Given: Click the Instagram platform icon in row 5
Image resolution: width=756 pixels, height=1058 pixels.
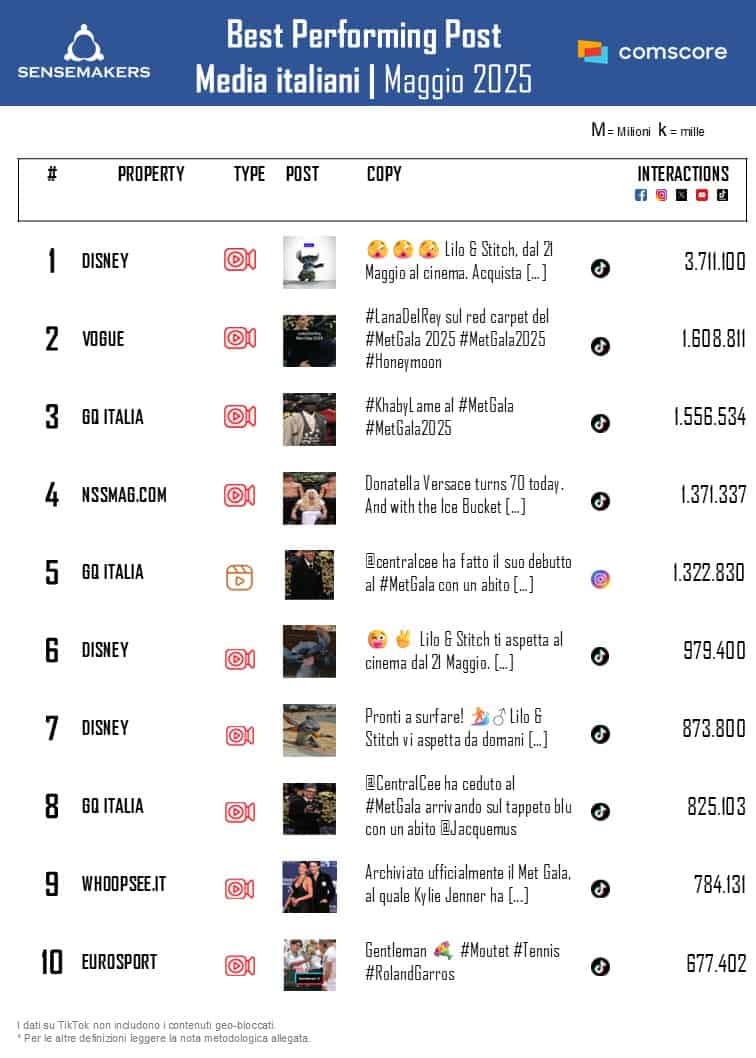Looking at the screenshot, I should (x=600, y=579).
